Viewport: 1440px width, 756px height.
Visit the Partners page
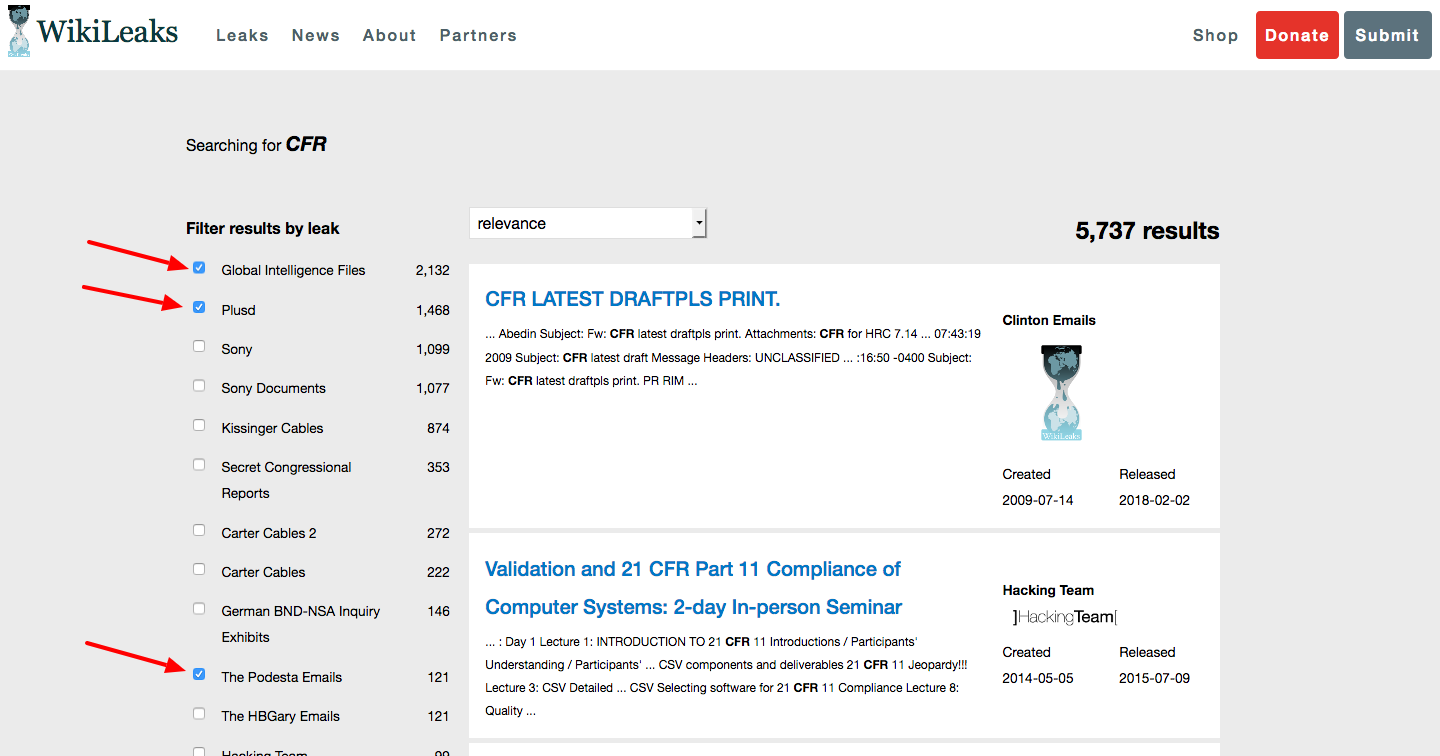478,35
